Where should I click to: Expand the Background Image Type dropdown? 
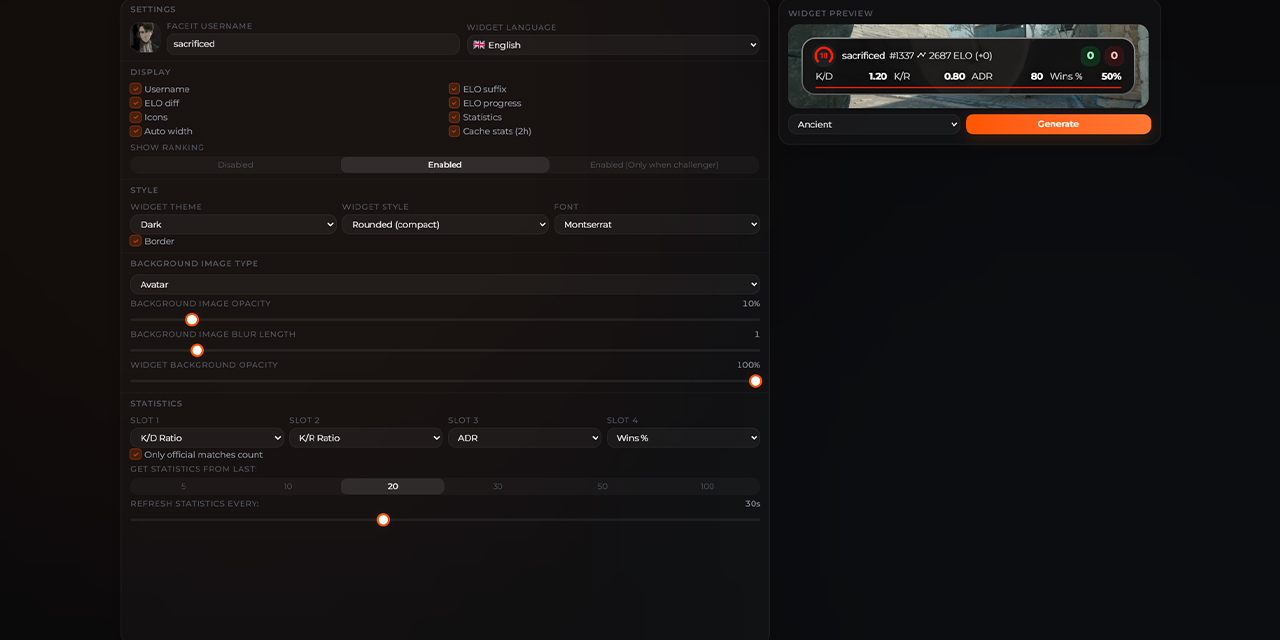[445, 284]
